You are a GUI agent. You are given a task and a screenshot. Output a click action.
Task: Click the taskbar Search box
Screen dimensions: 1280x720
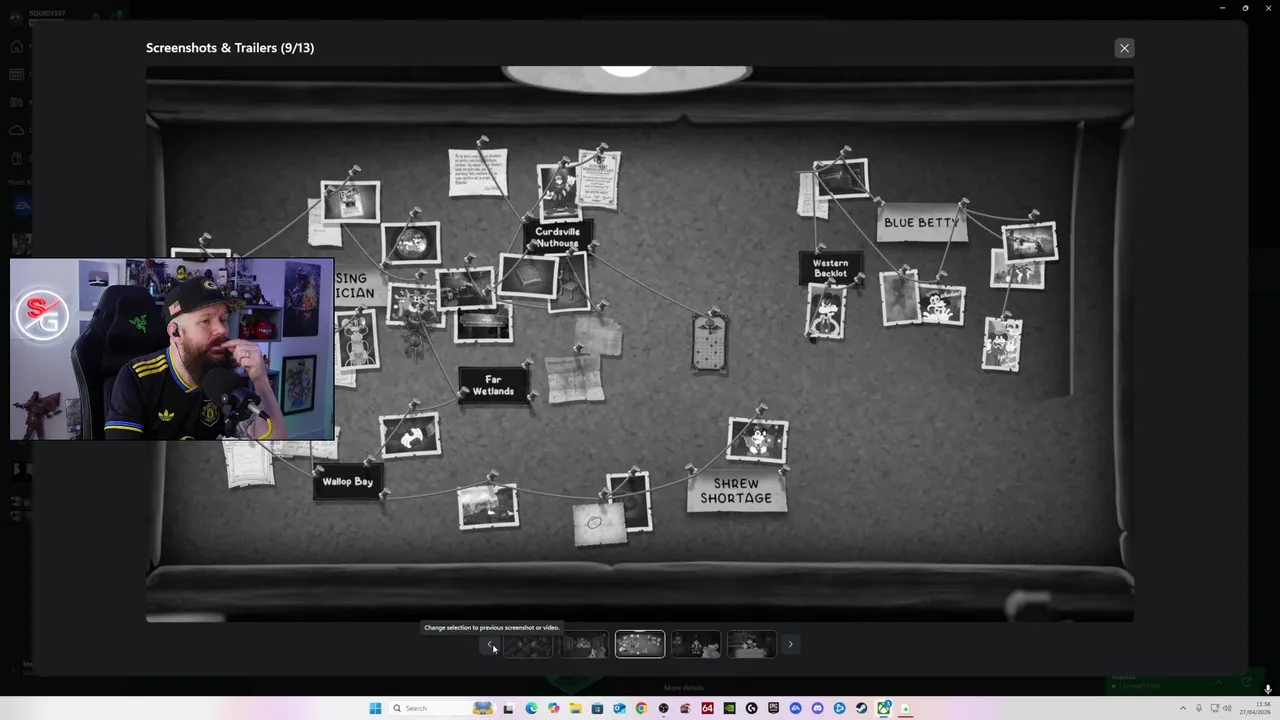point(442,708)
